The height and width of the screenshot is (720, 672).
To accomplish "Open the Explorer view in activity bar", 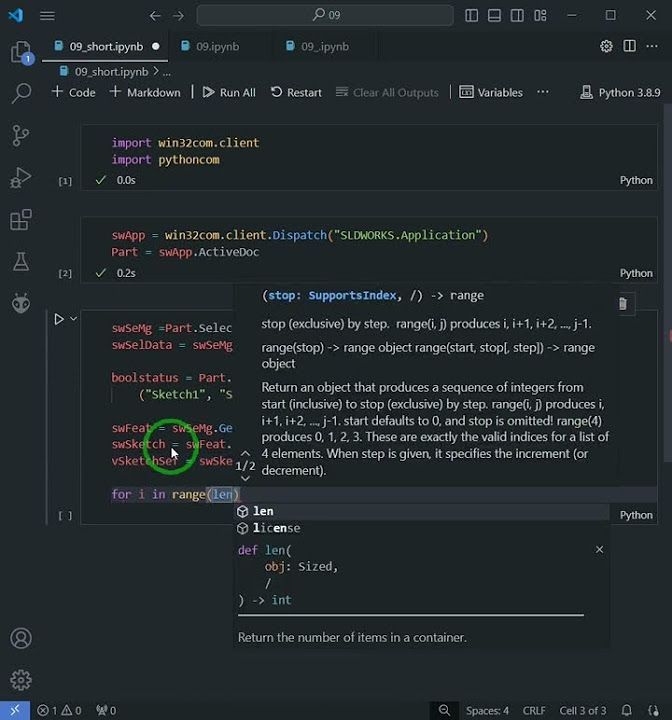I will coord(21,52).
